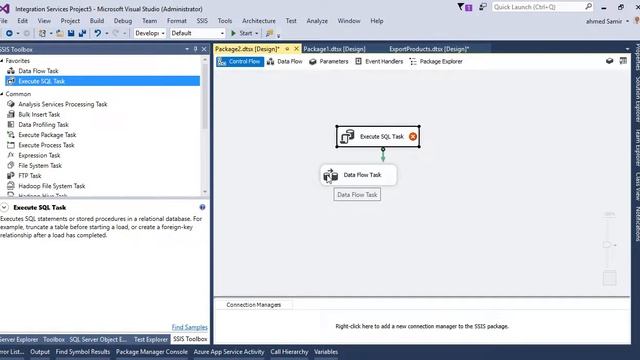The image size is (640, 360).
Task: Toggle auto-hide pin on SSIS Toolbox panel
Action: [x=196, y=49]
